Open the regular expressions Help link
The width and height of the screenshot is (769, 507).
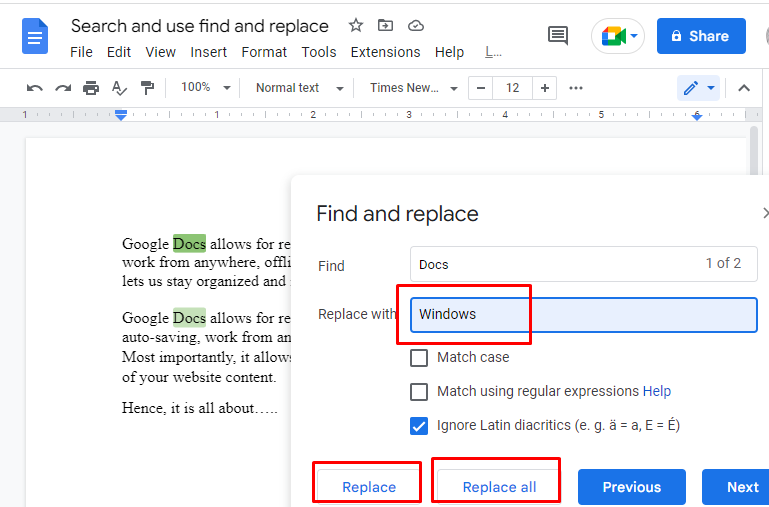[657, 391]
